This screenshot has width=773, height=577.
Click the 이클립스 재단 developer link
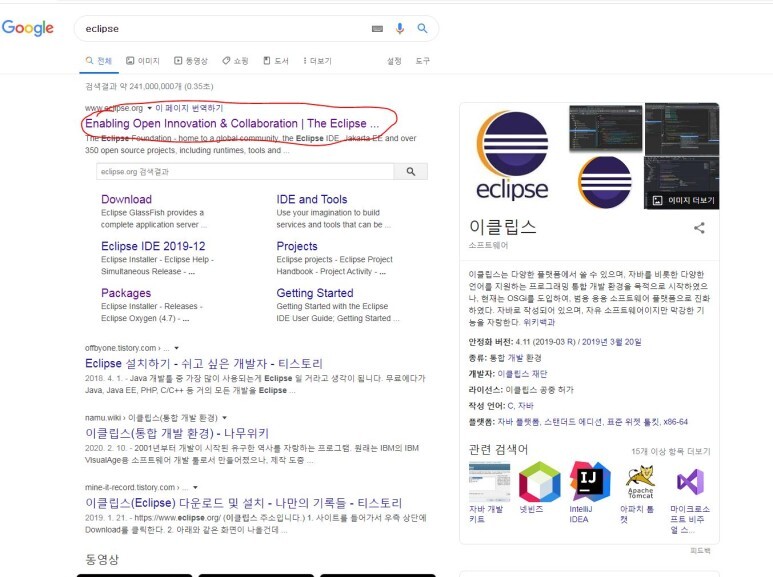[x=522, y=374]
